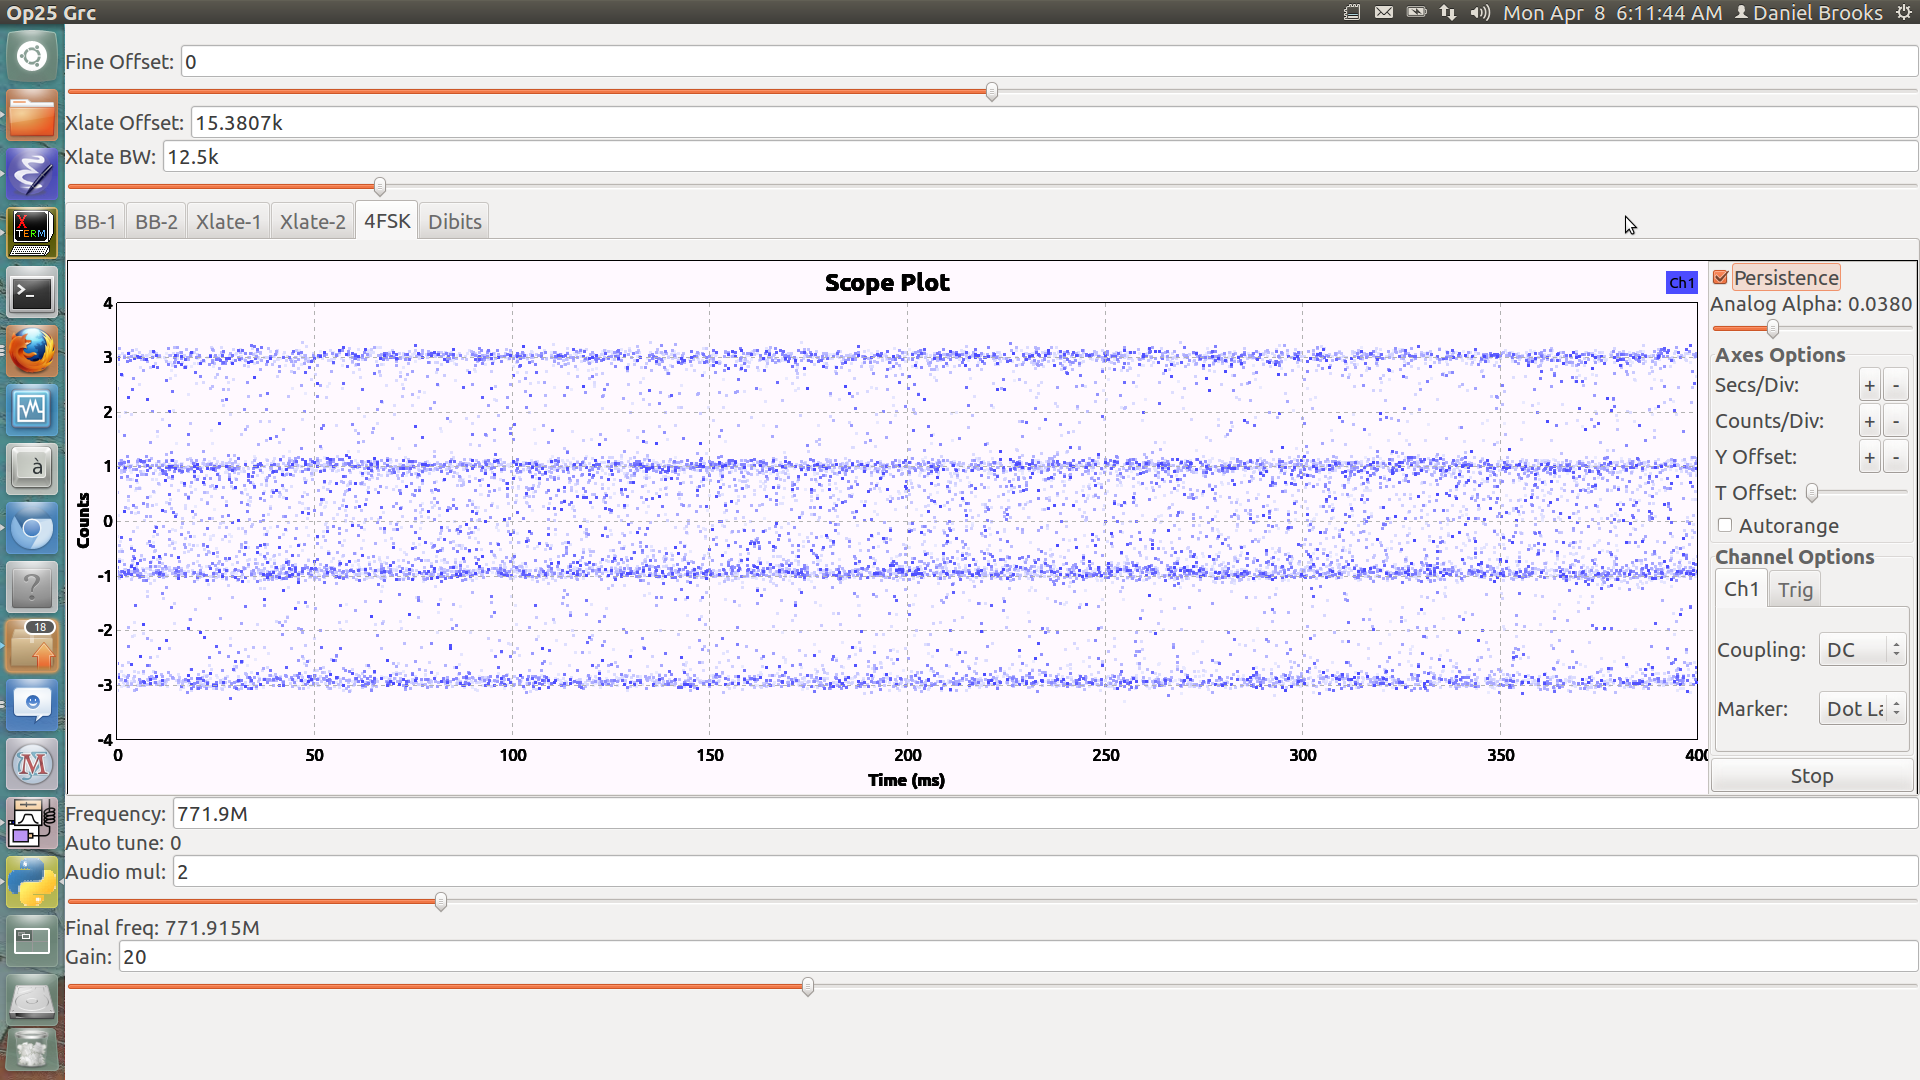Screen dimensions: 1920x1080
Task: Decrease Secs/Div with the minus button
Action: click(x=1895, y=386)
